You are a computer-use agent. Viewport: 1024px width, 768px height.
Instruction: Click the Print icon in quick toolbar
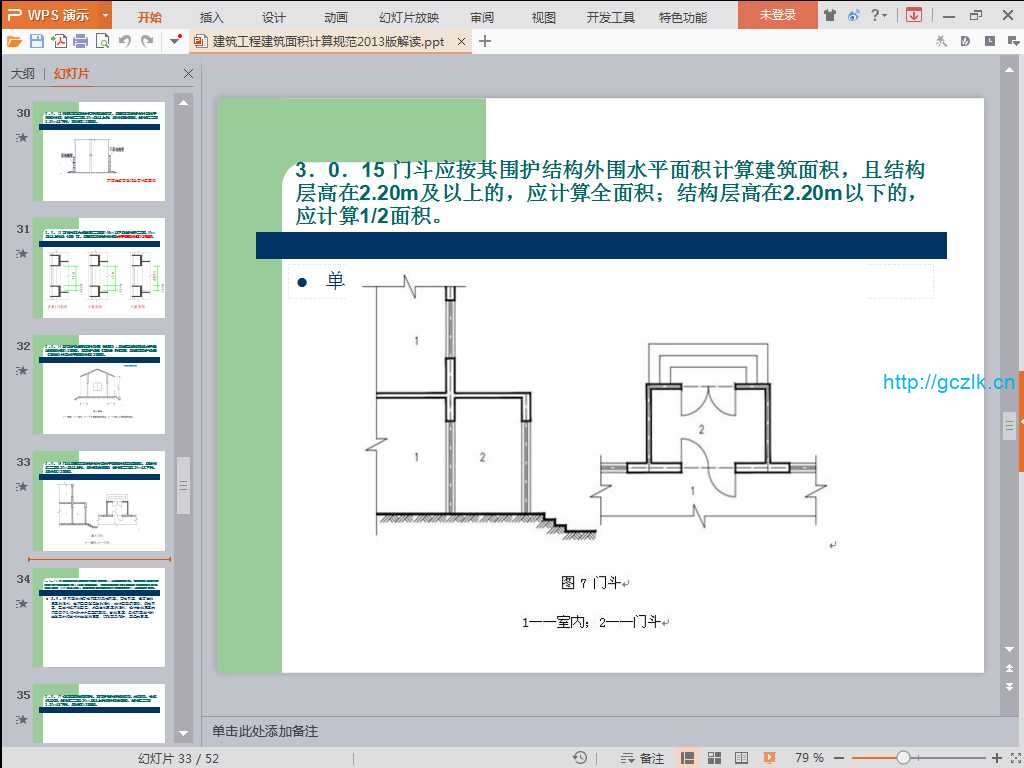(x=81, y=41)
